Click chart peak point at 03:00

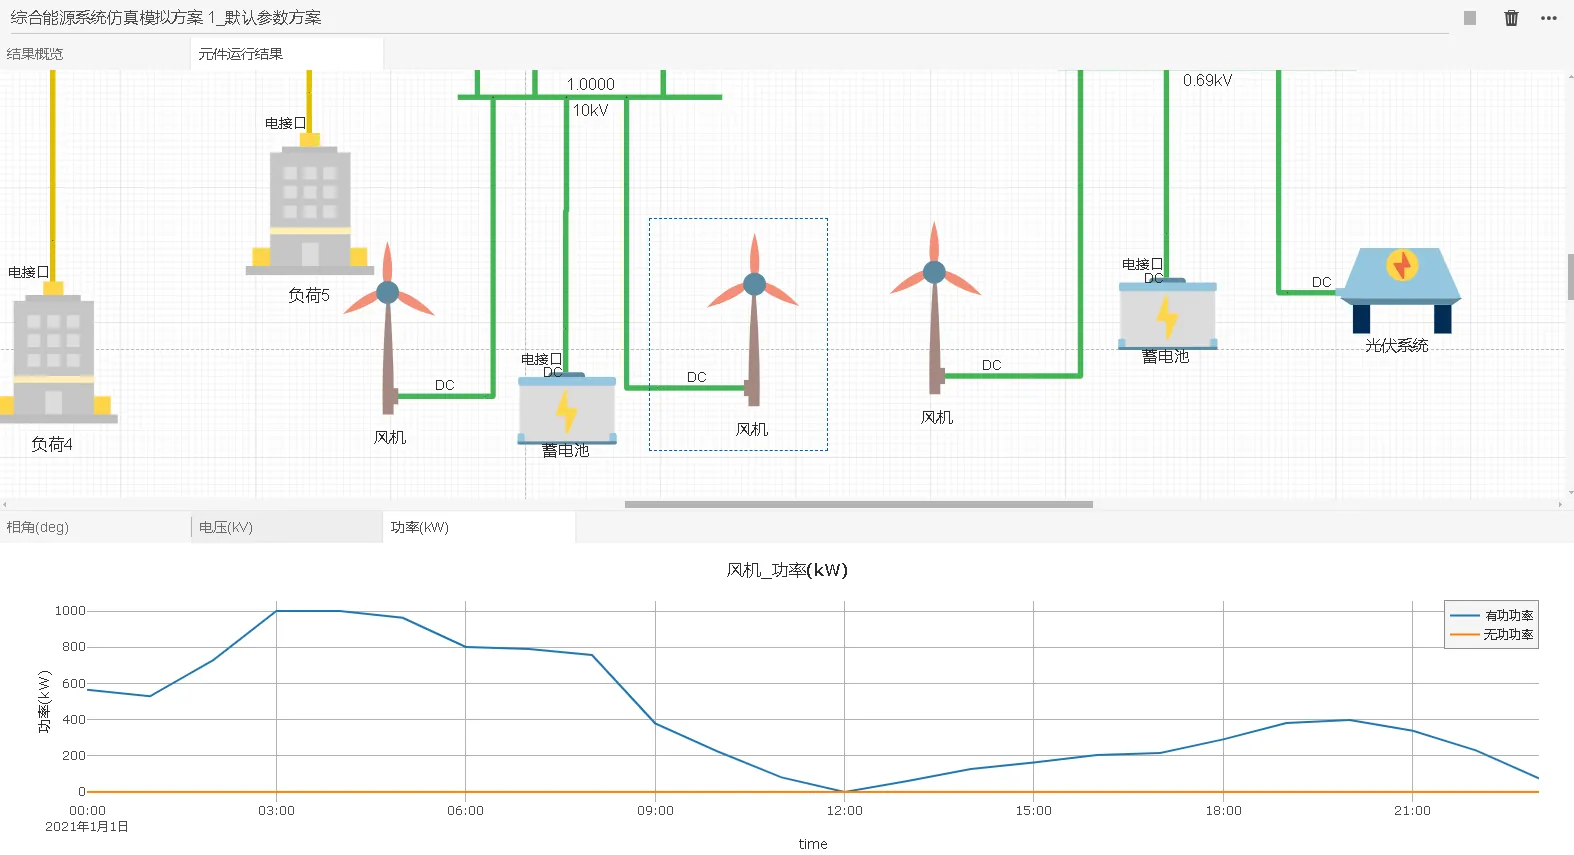276,611
